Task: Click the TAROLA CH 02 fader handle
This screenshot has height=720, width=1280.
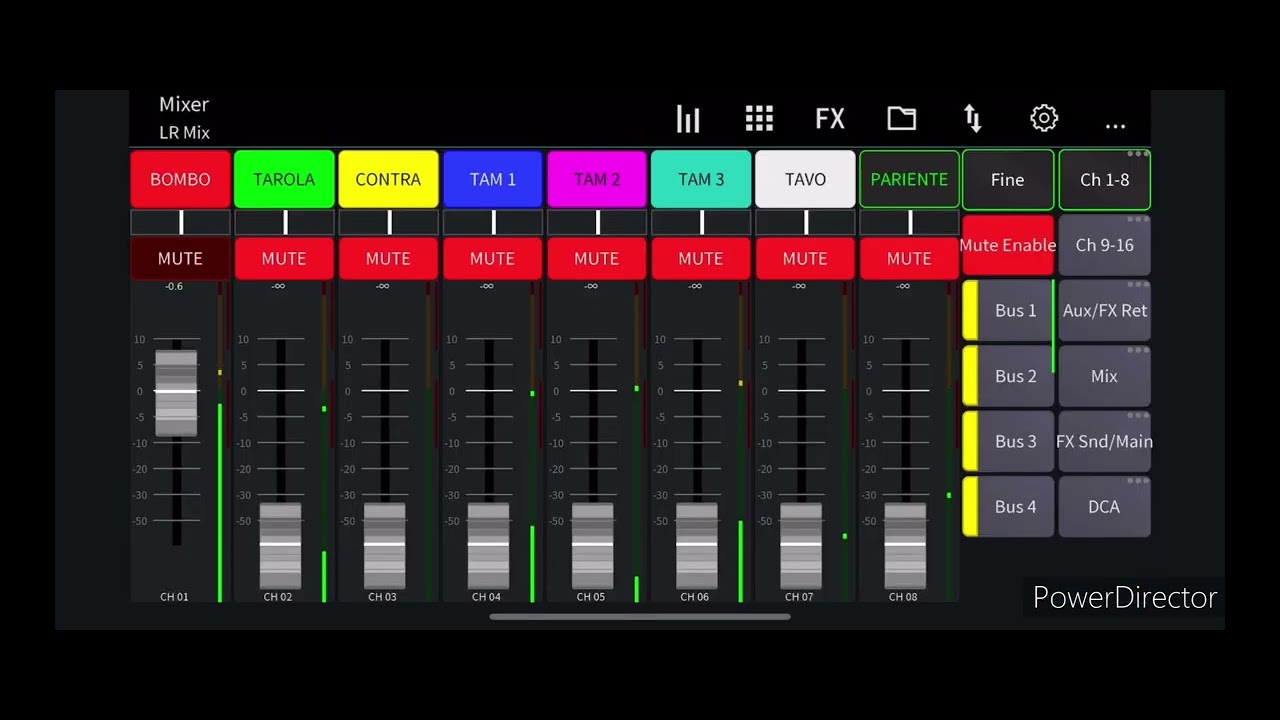Action: pos(280,546)
